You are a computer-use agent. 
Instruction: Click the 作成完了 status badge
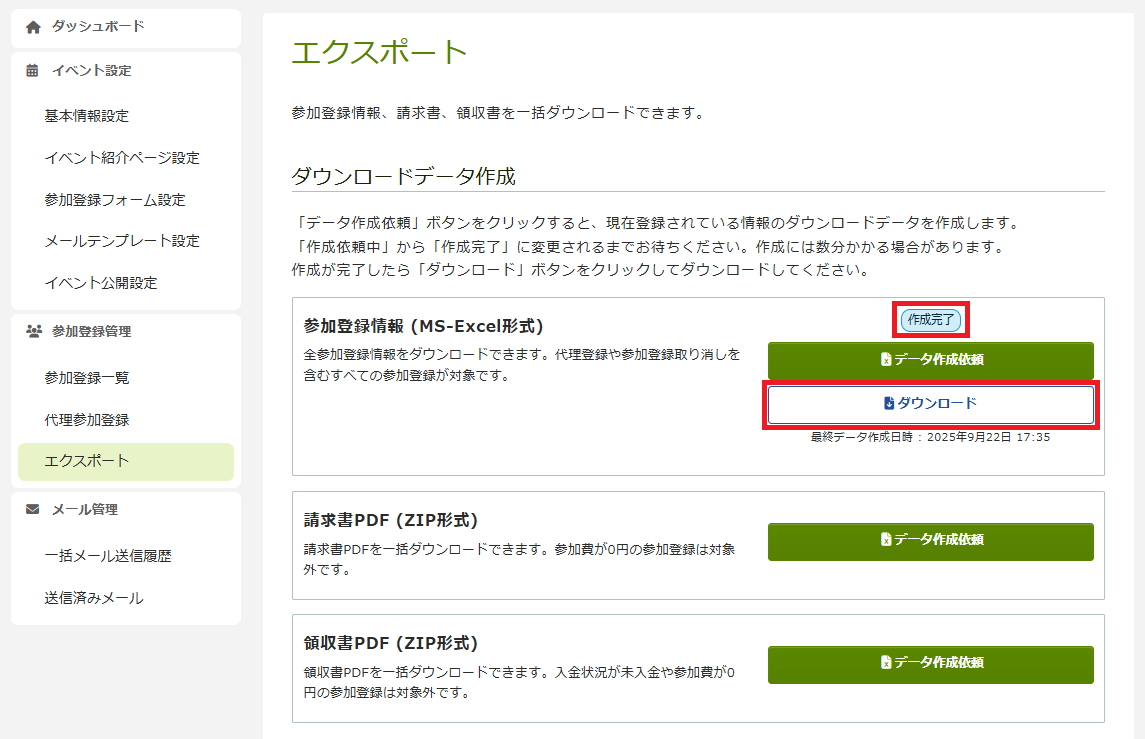pyautogui.click(x=931, y=320)
